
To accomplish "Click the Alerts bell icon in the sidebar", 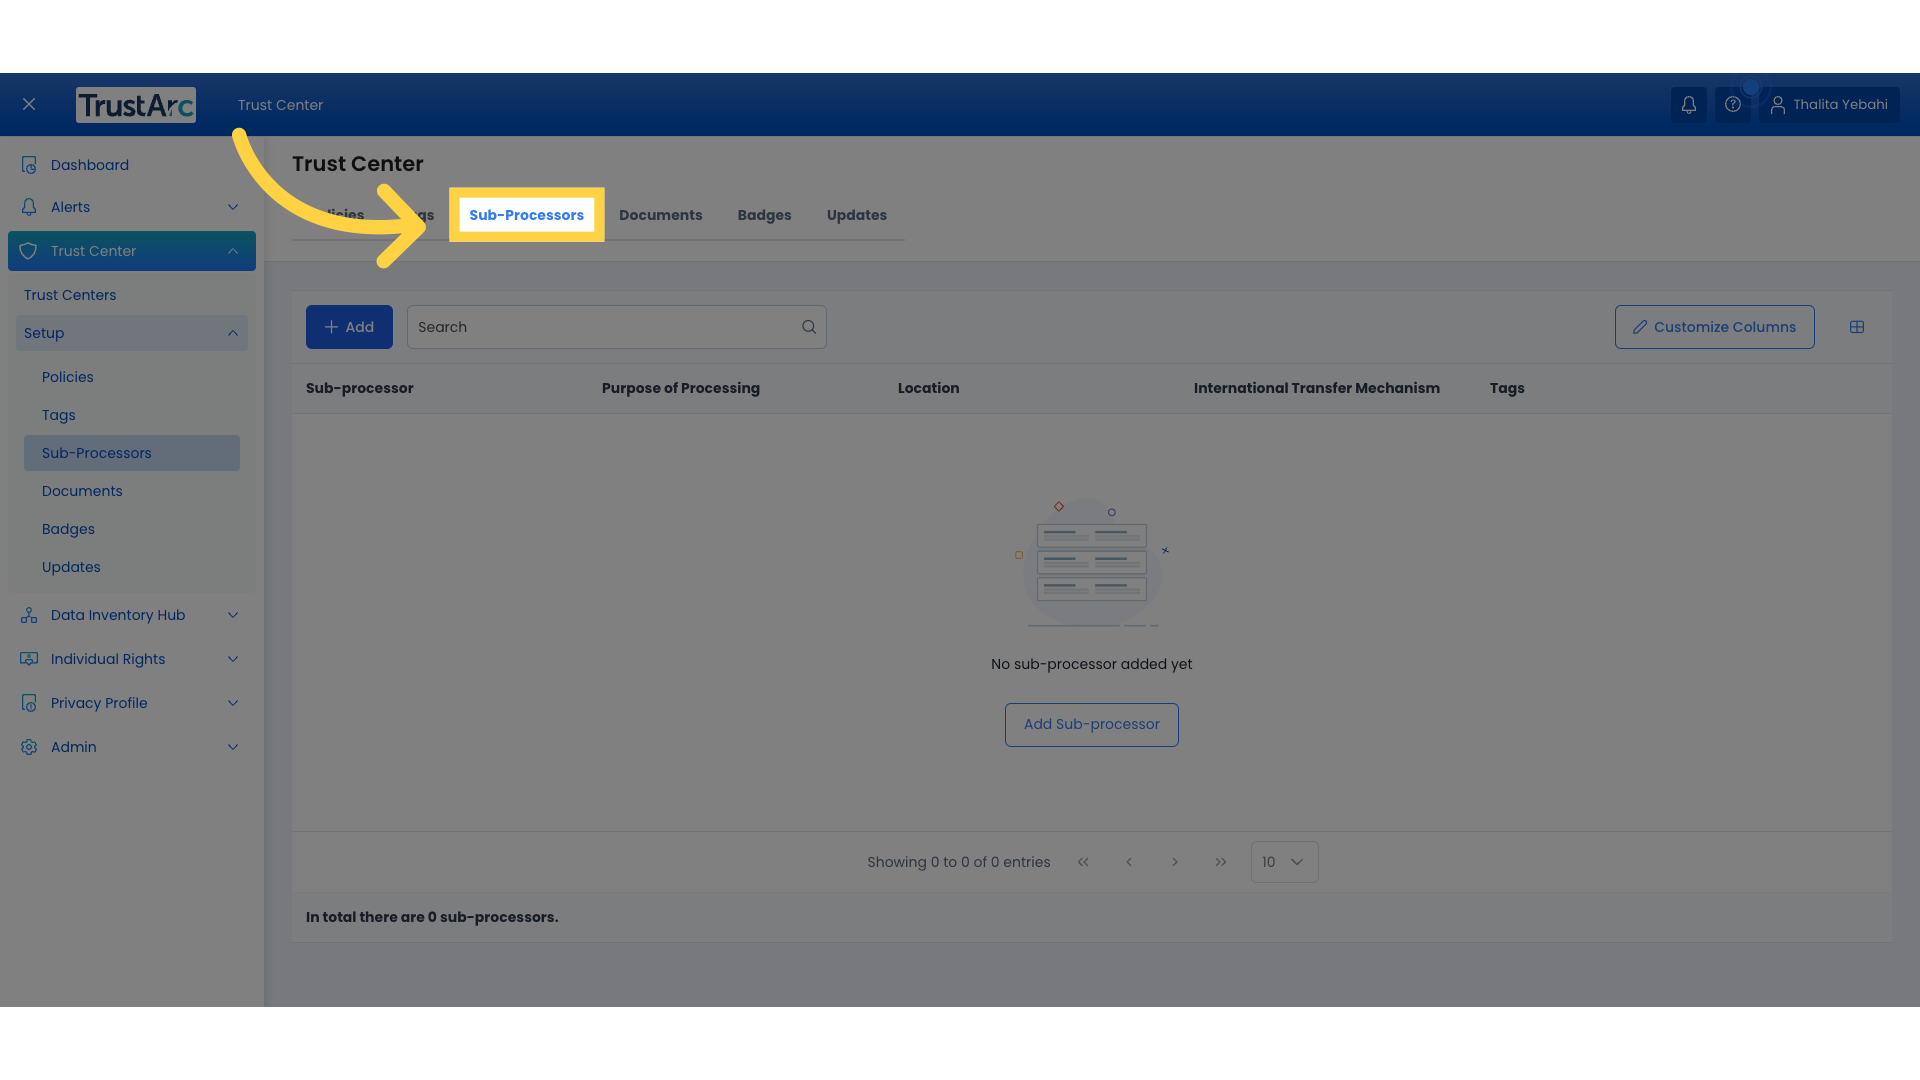I will click(x=29, y=207).
